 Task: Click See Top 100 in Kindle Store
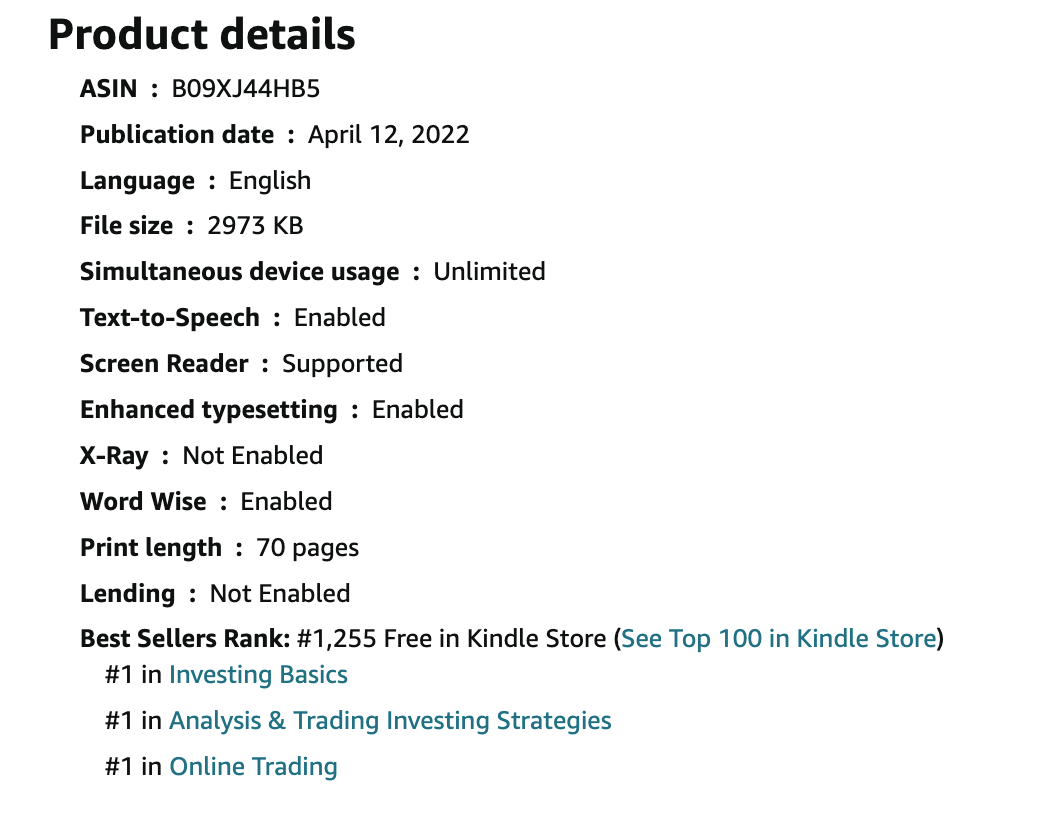tap(779, 639)
